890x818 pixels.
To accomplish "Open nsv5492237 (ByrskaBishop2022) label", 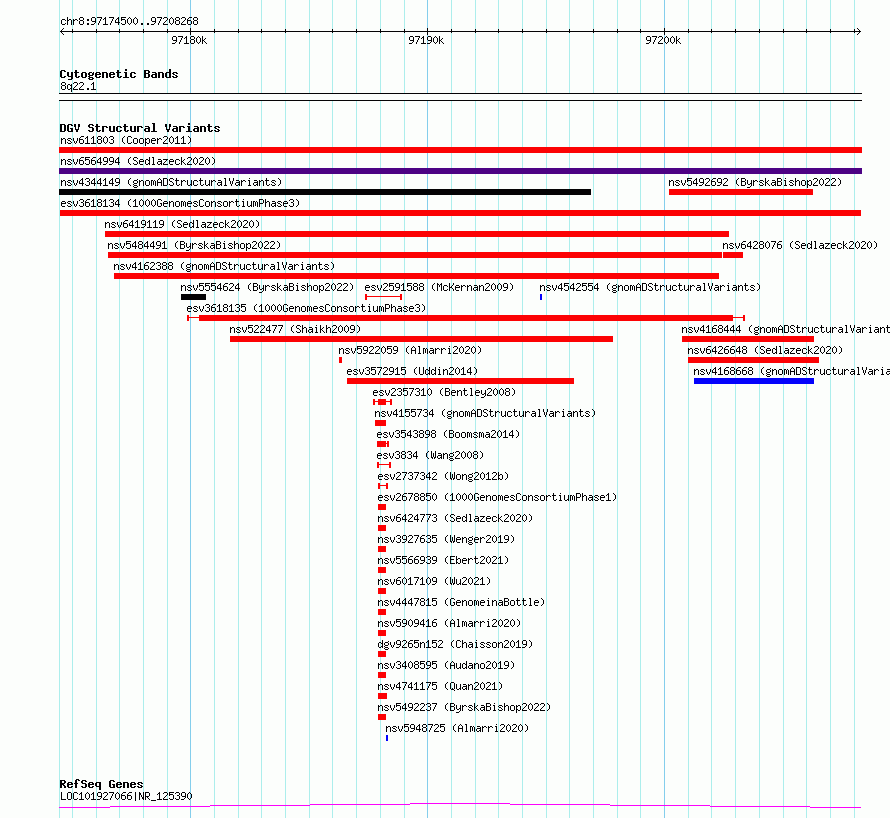I will 464,707.
